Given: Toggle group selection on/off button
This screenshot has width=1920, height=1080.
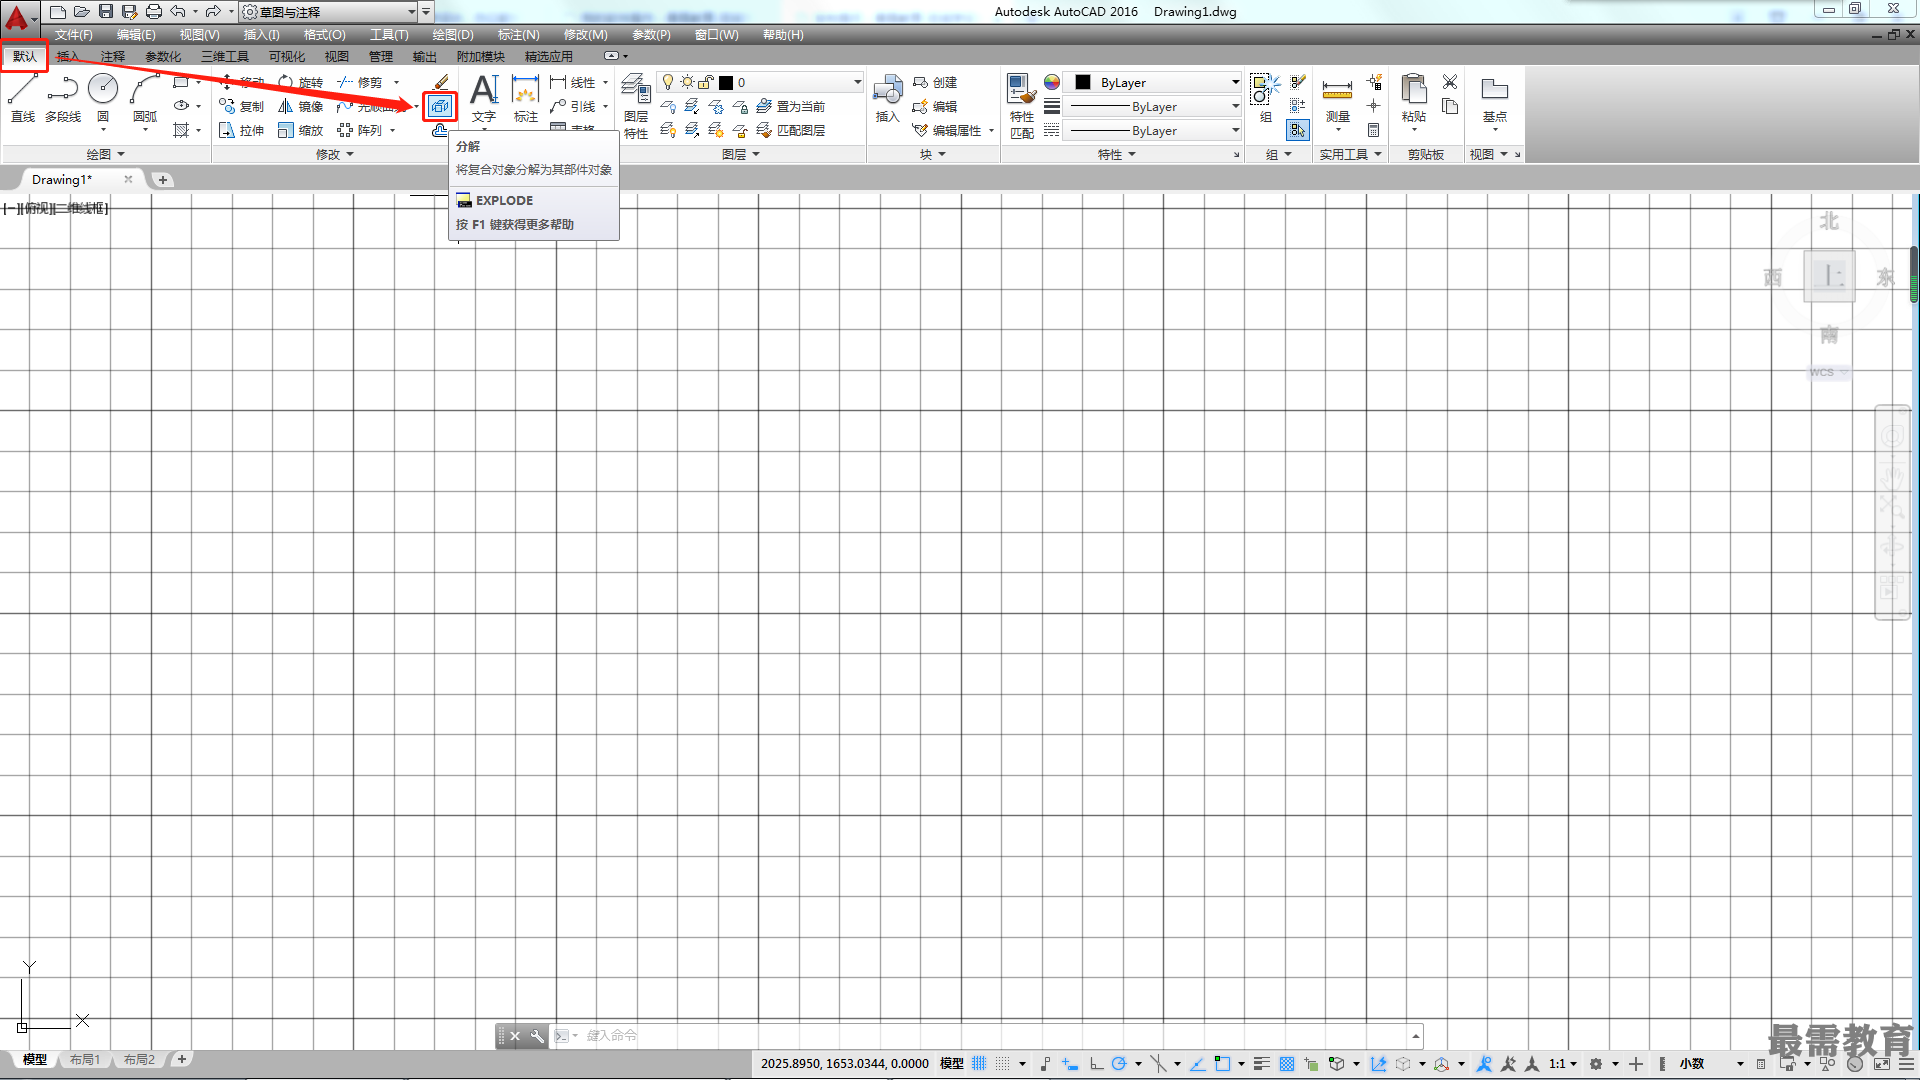Looking at the screenshot, I should coord(1297,130).
